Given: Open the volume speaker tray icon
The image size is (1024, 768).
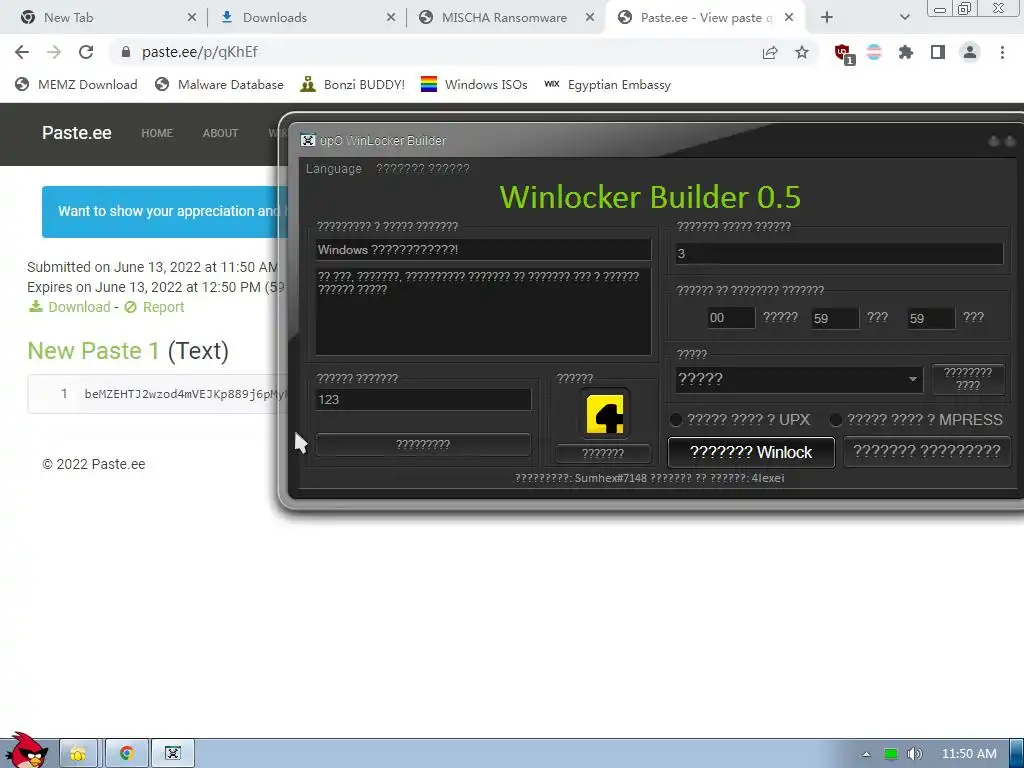Looking at the screenshot, I should click(914, 754).
